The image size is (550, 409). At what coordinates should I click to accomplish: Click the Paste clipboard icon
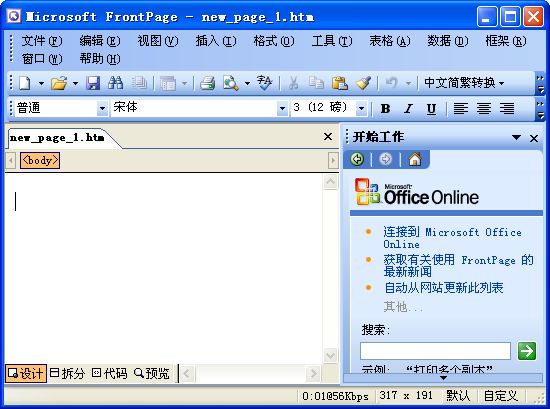tap(340, 83)
